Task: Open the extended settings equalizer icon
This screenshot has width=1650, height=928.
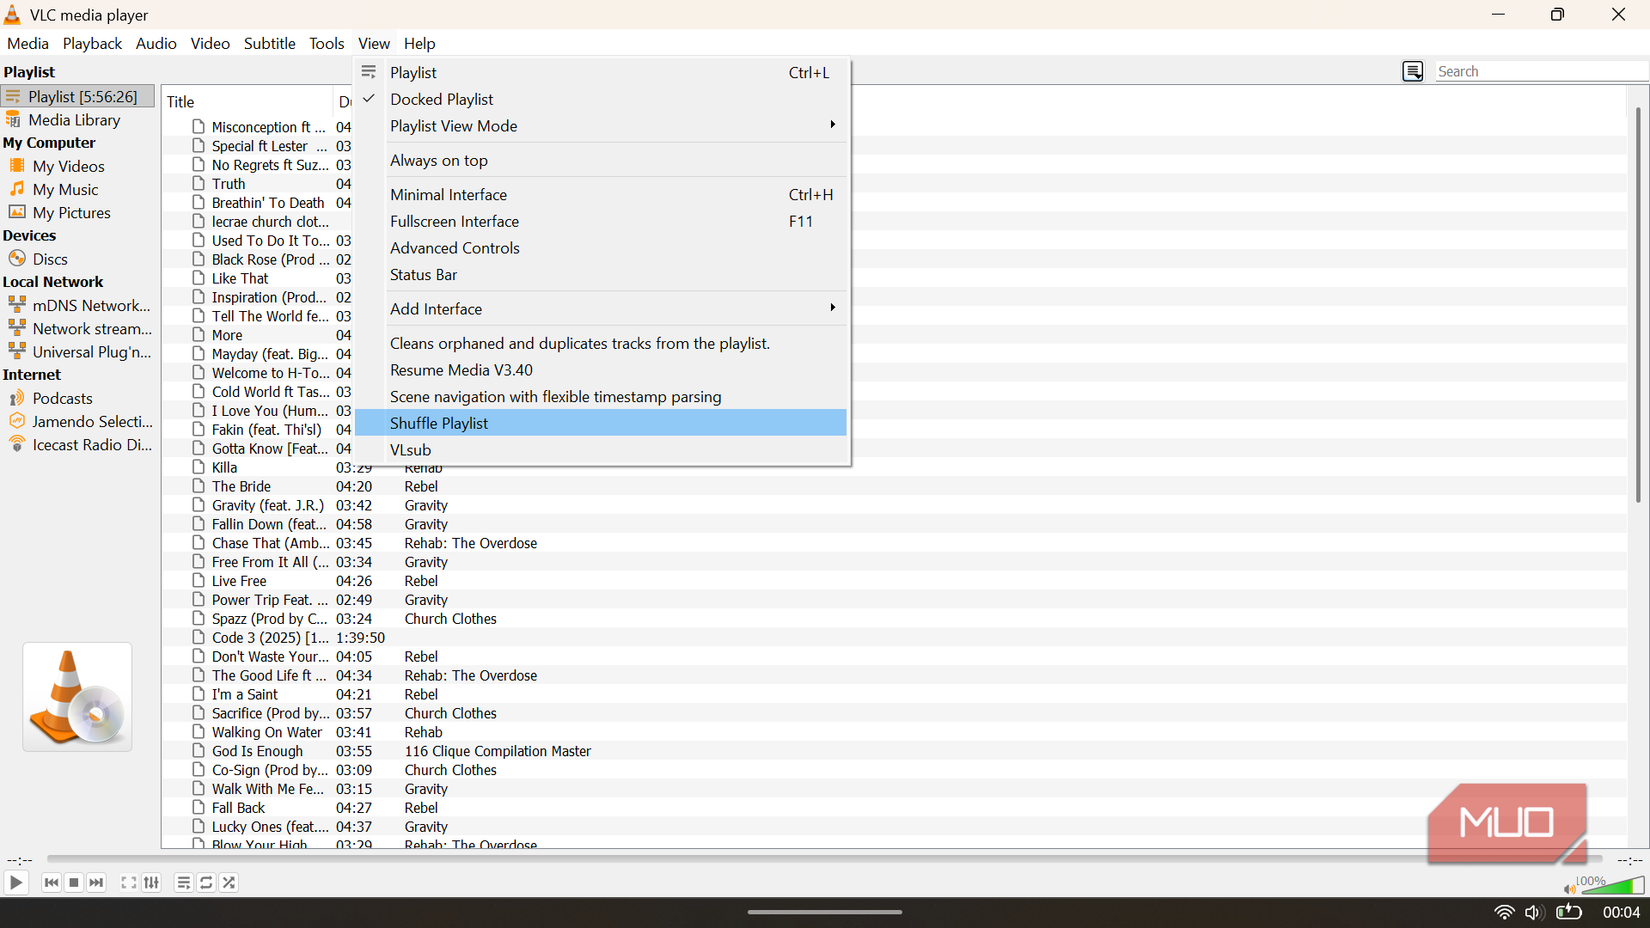Action: tap(151, 883)
